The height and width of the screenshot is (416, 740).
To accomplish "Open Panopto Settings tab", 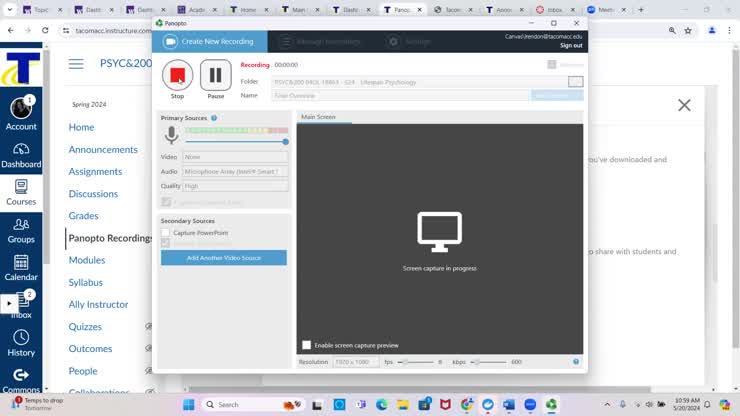I will 408,42.
